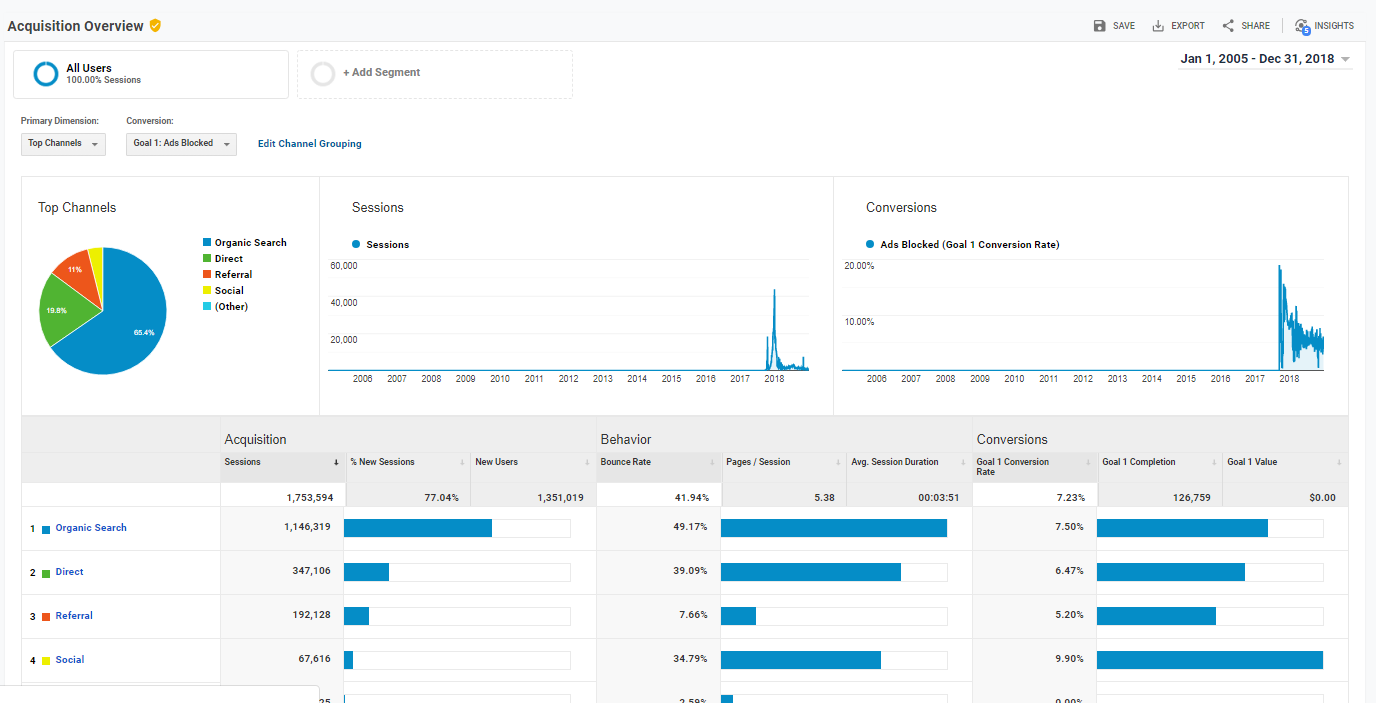Screen dimensions: 1376x703
Task: Click the sort arrow on Sessions column
Action: tap(336, 462)
